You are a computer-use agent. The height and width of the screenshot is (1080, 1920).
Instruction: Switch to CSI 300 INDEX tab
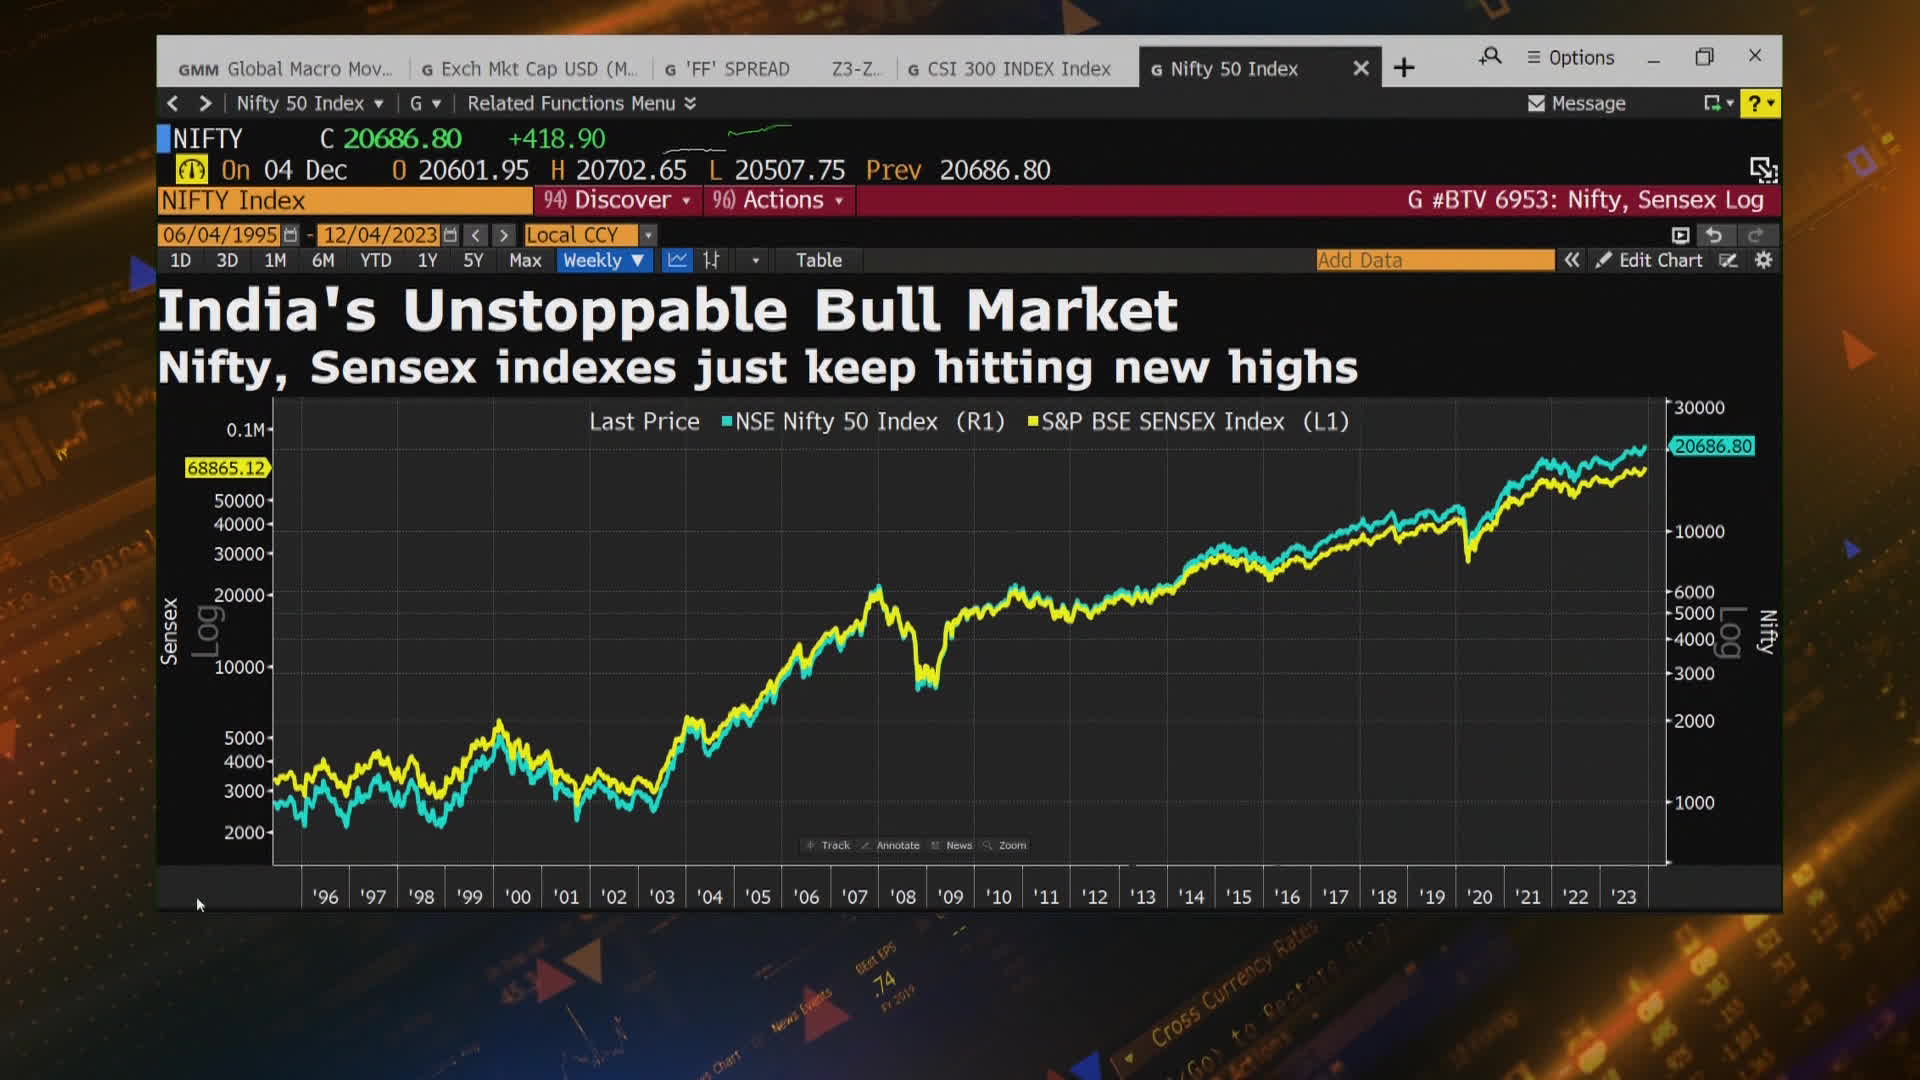pyautogui.click(x=1010, y=69)
